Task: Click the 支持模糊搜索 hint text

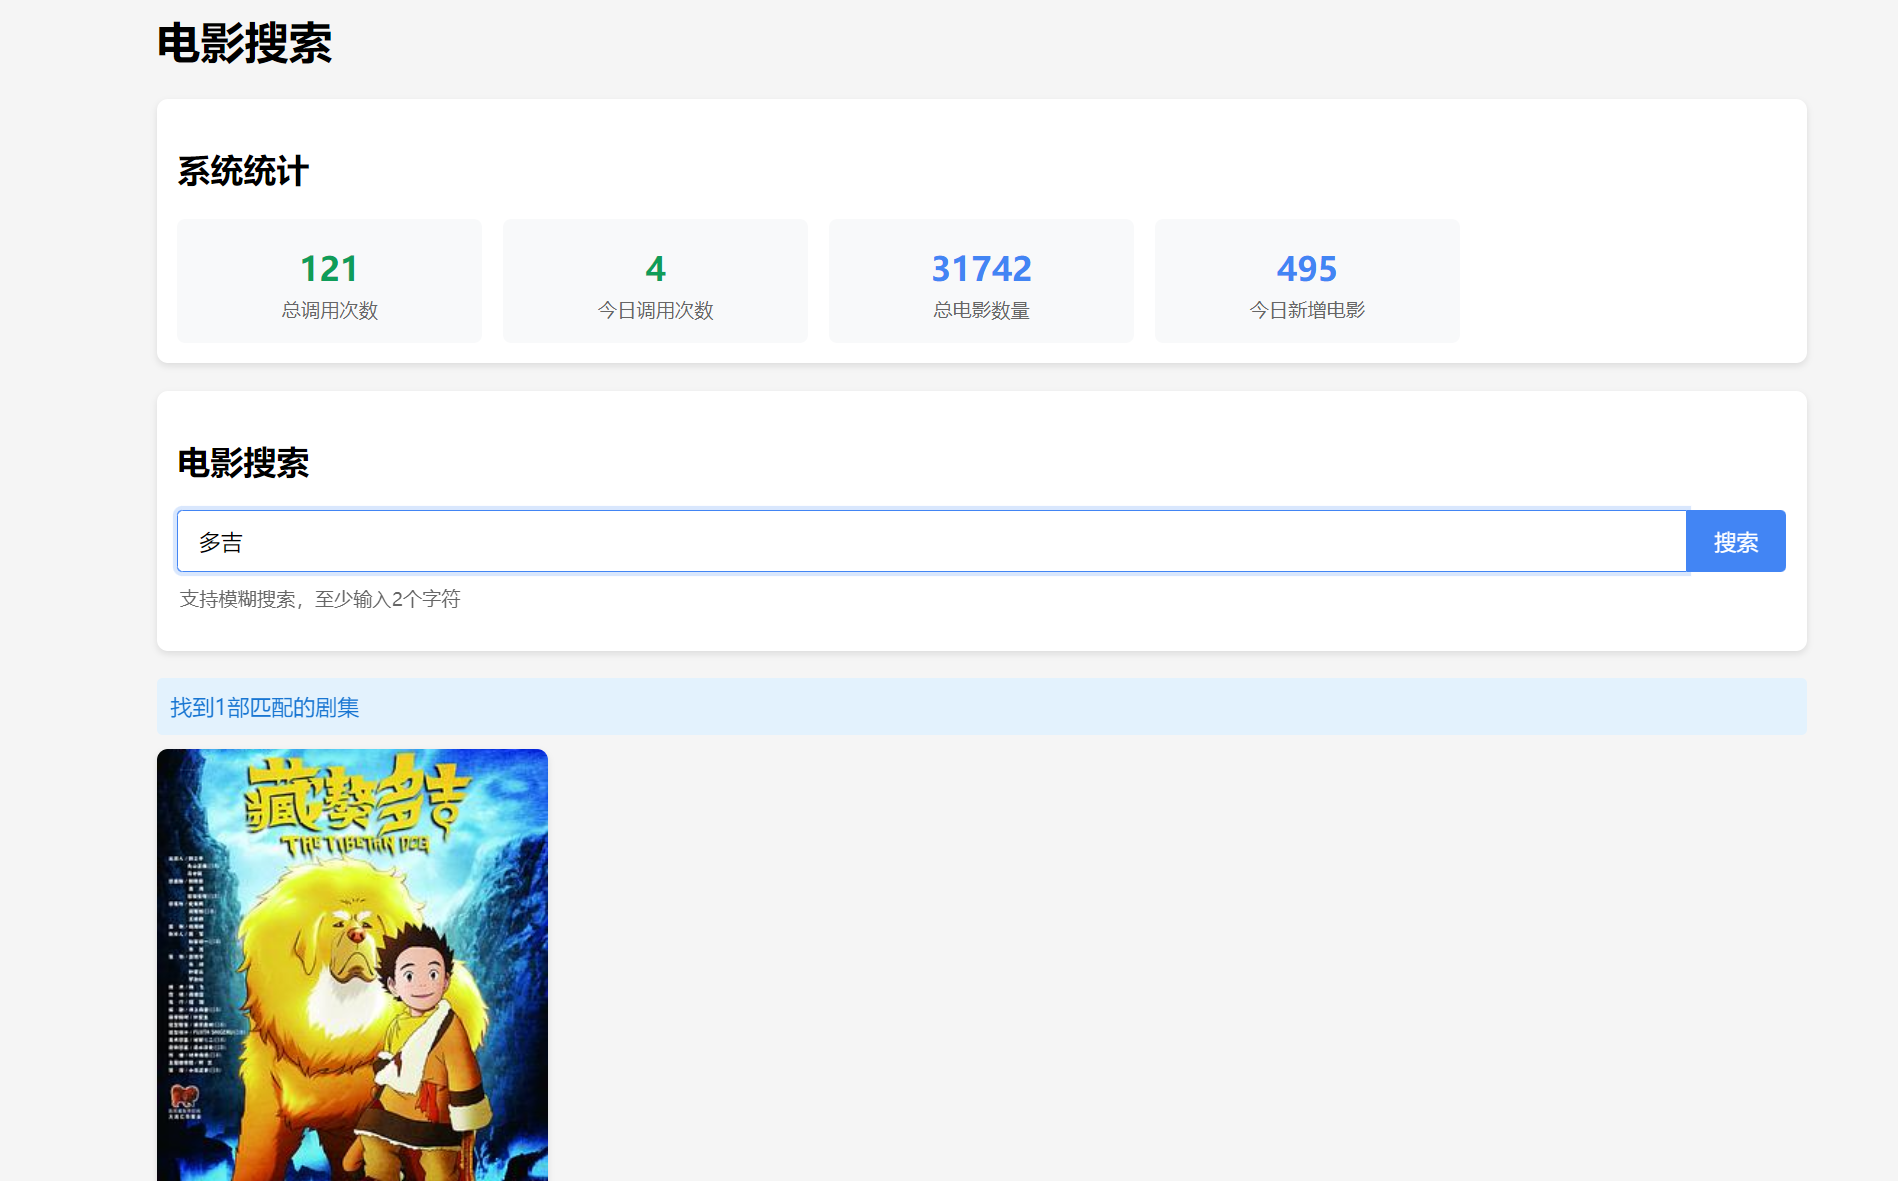Action: point(319,599)
